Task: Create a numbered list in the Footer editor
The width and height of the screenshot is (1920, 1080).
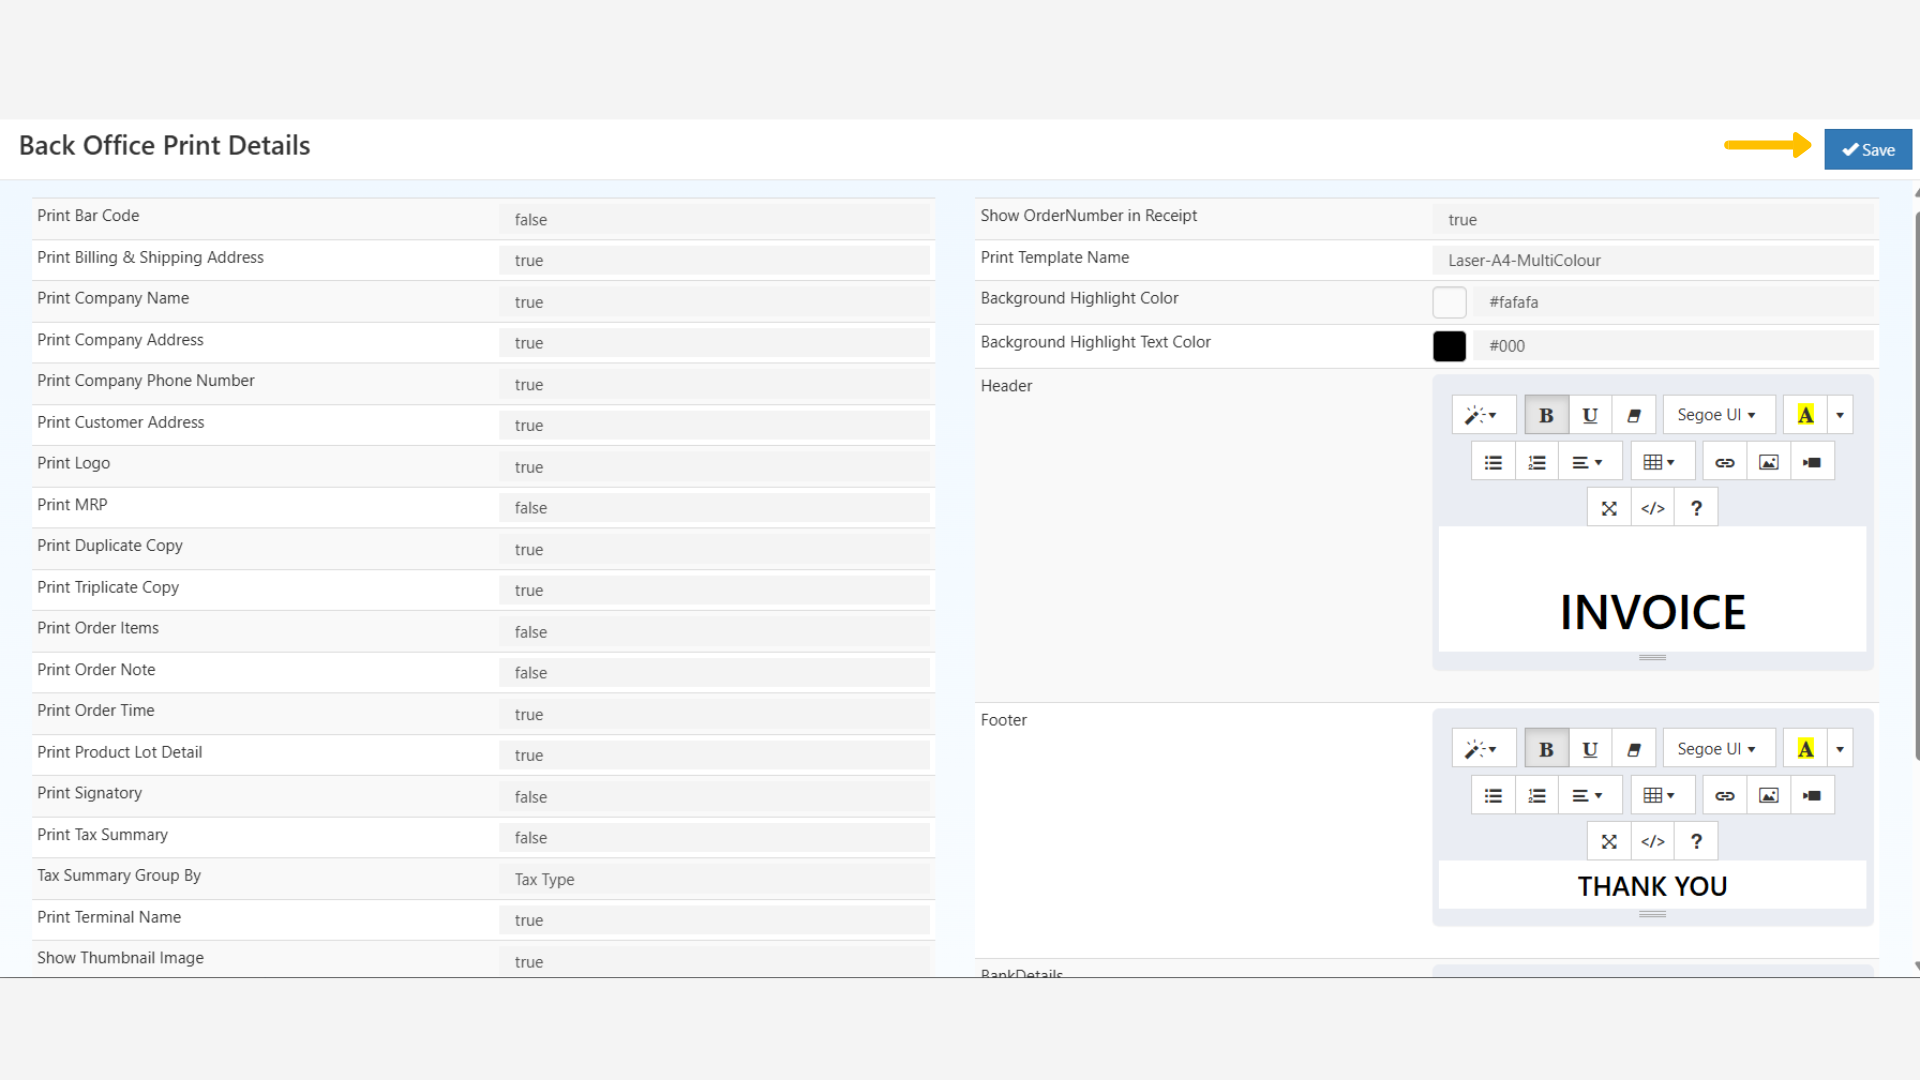Action: [x=1537, y=794]
